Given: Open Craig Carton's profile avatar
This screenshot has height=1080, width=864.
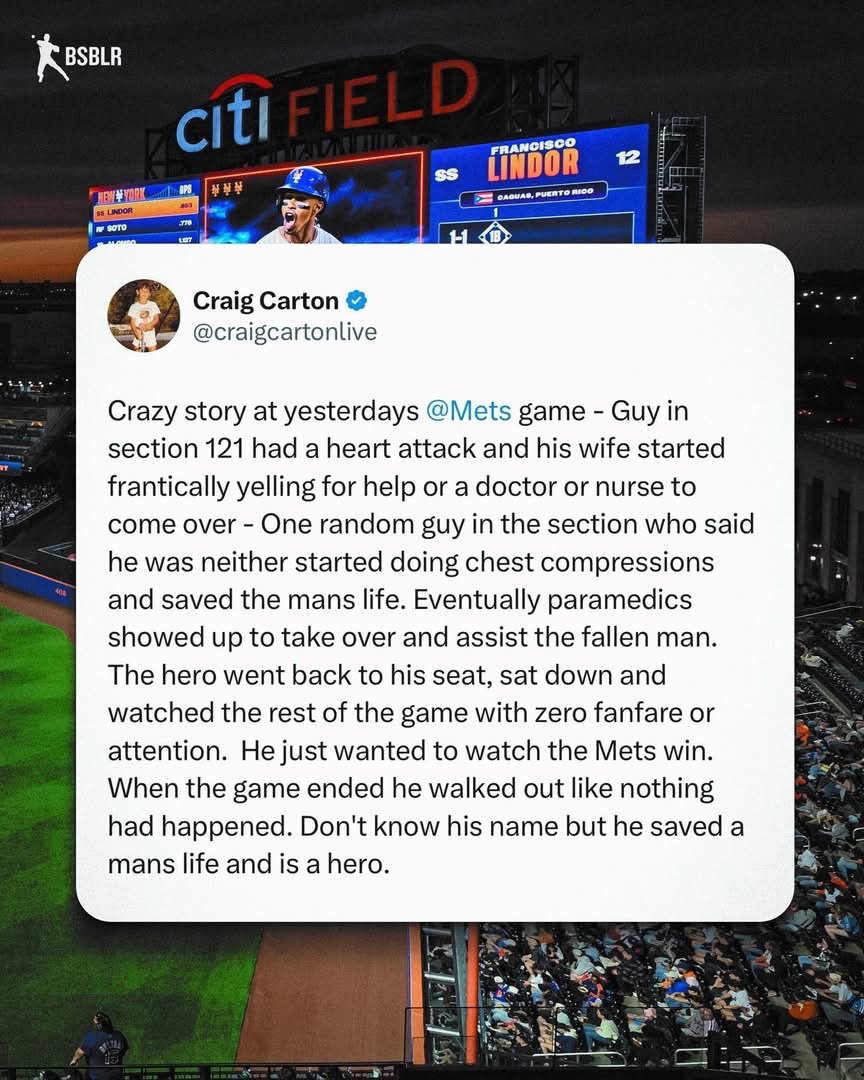Looking at the screenshot, I should coord(144,316).
